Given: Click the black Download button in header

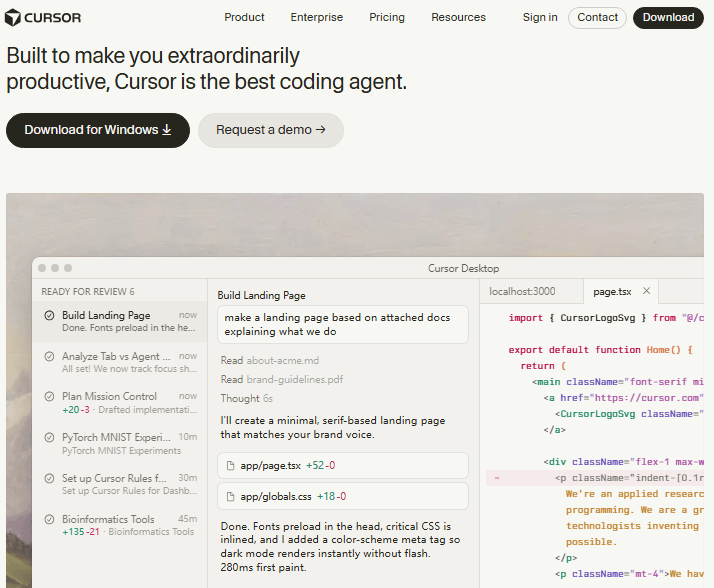Looking at the screenshot, I should pos(668,18).
